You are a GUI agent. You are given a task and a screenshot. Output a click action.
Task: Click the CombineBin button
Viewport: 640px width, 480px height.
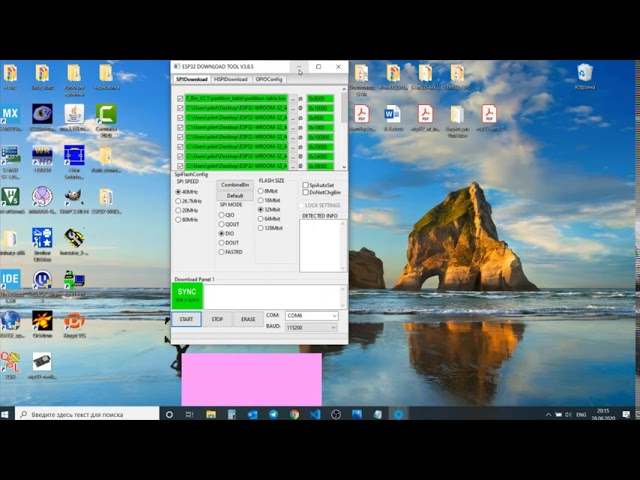235,185
